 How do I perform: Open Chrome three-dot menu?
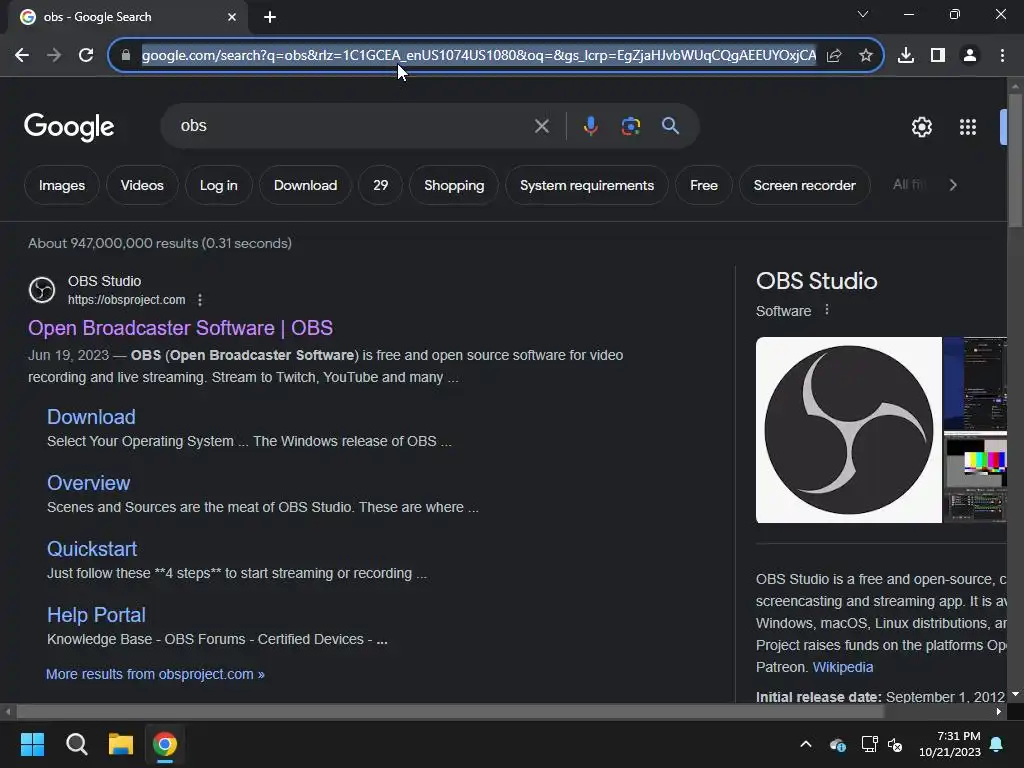[x=1002, y=55]
